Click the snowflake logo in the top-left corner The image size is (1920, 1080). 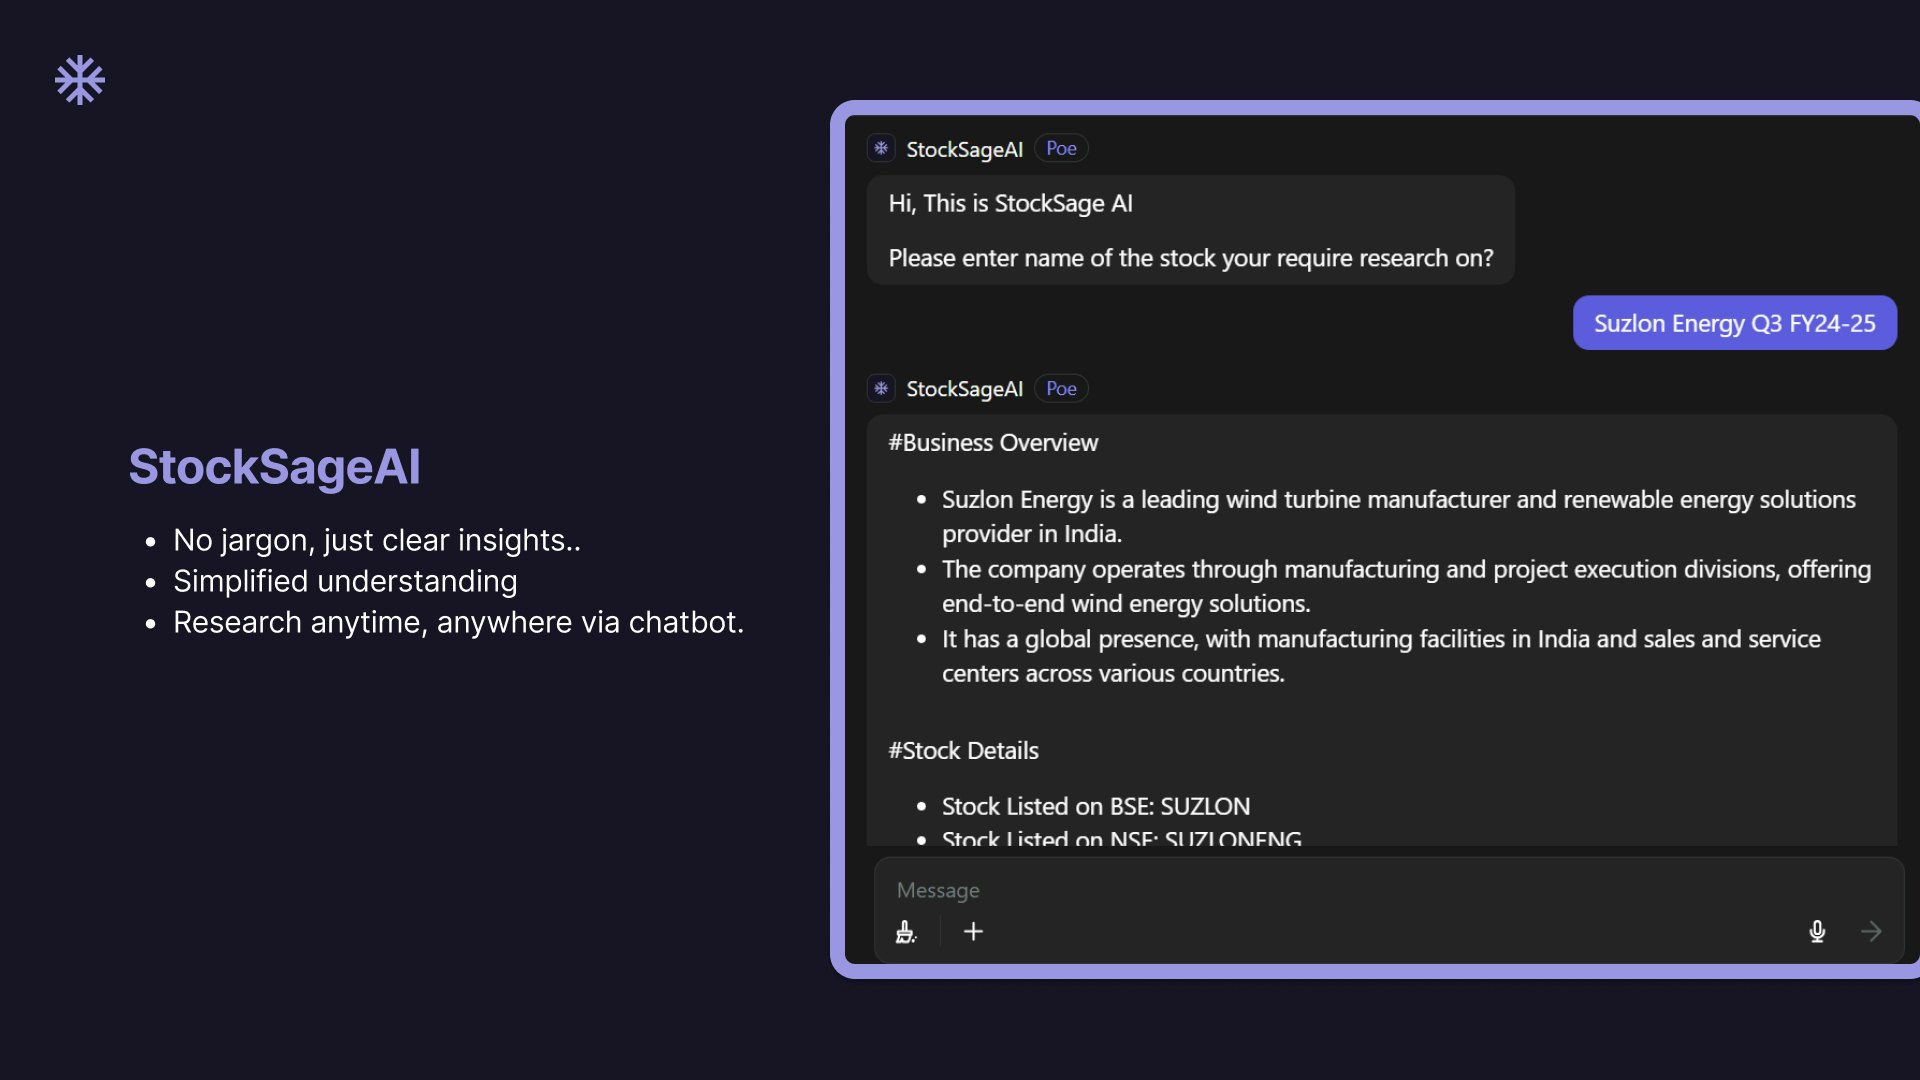click(80, 80)
